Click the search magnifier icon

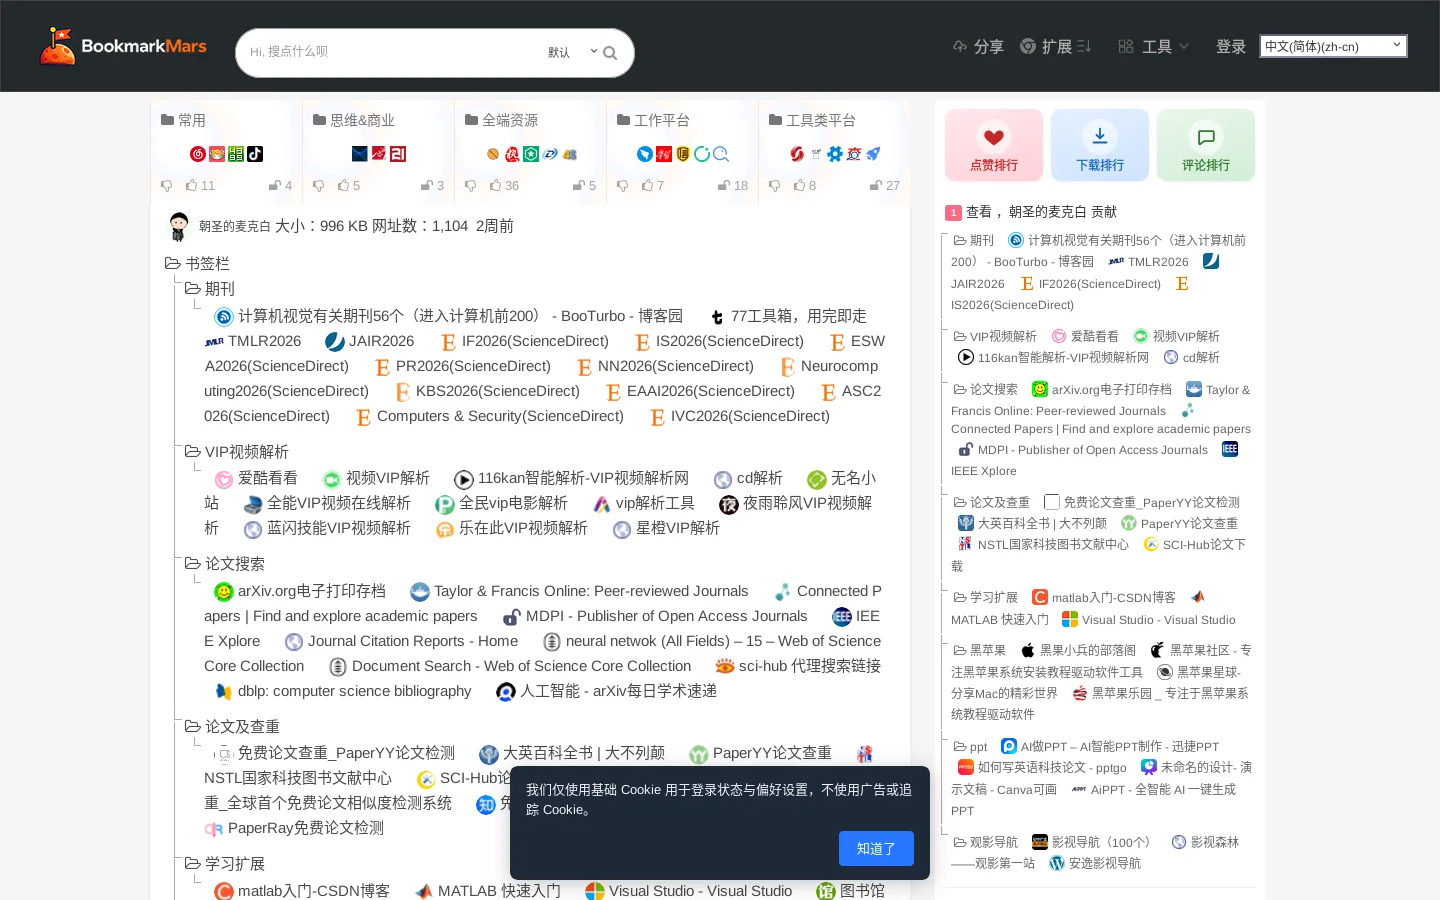(610, 53)
